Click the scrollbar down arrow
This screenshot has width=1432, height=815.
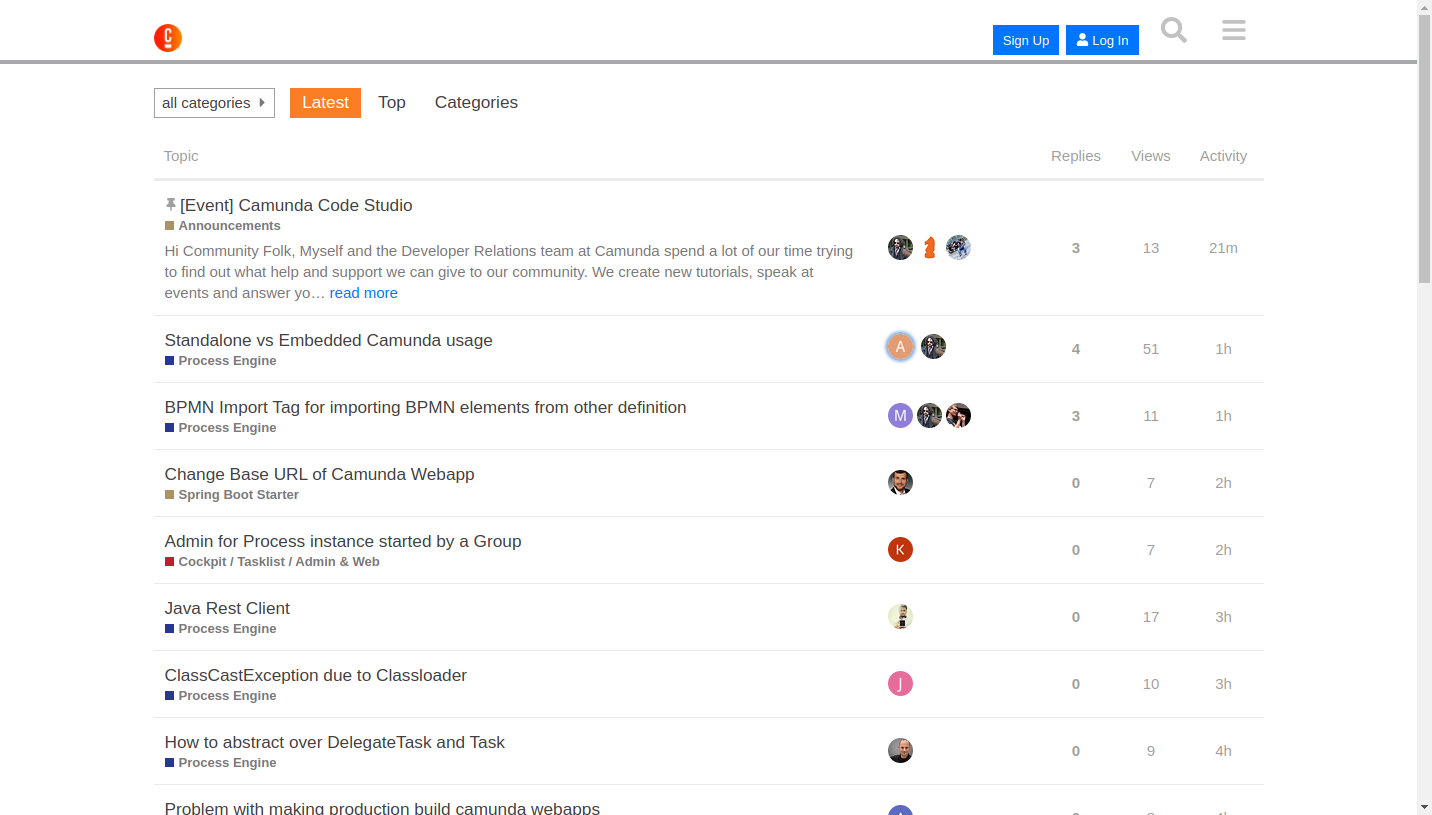click(x=1424, y=807)
